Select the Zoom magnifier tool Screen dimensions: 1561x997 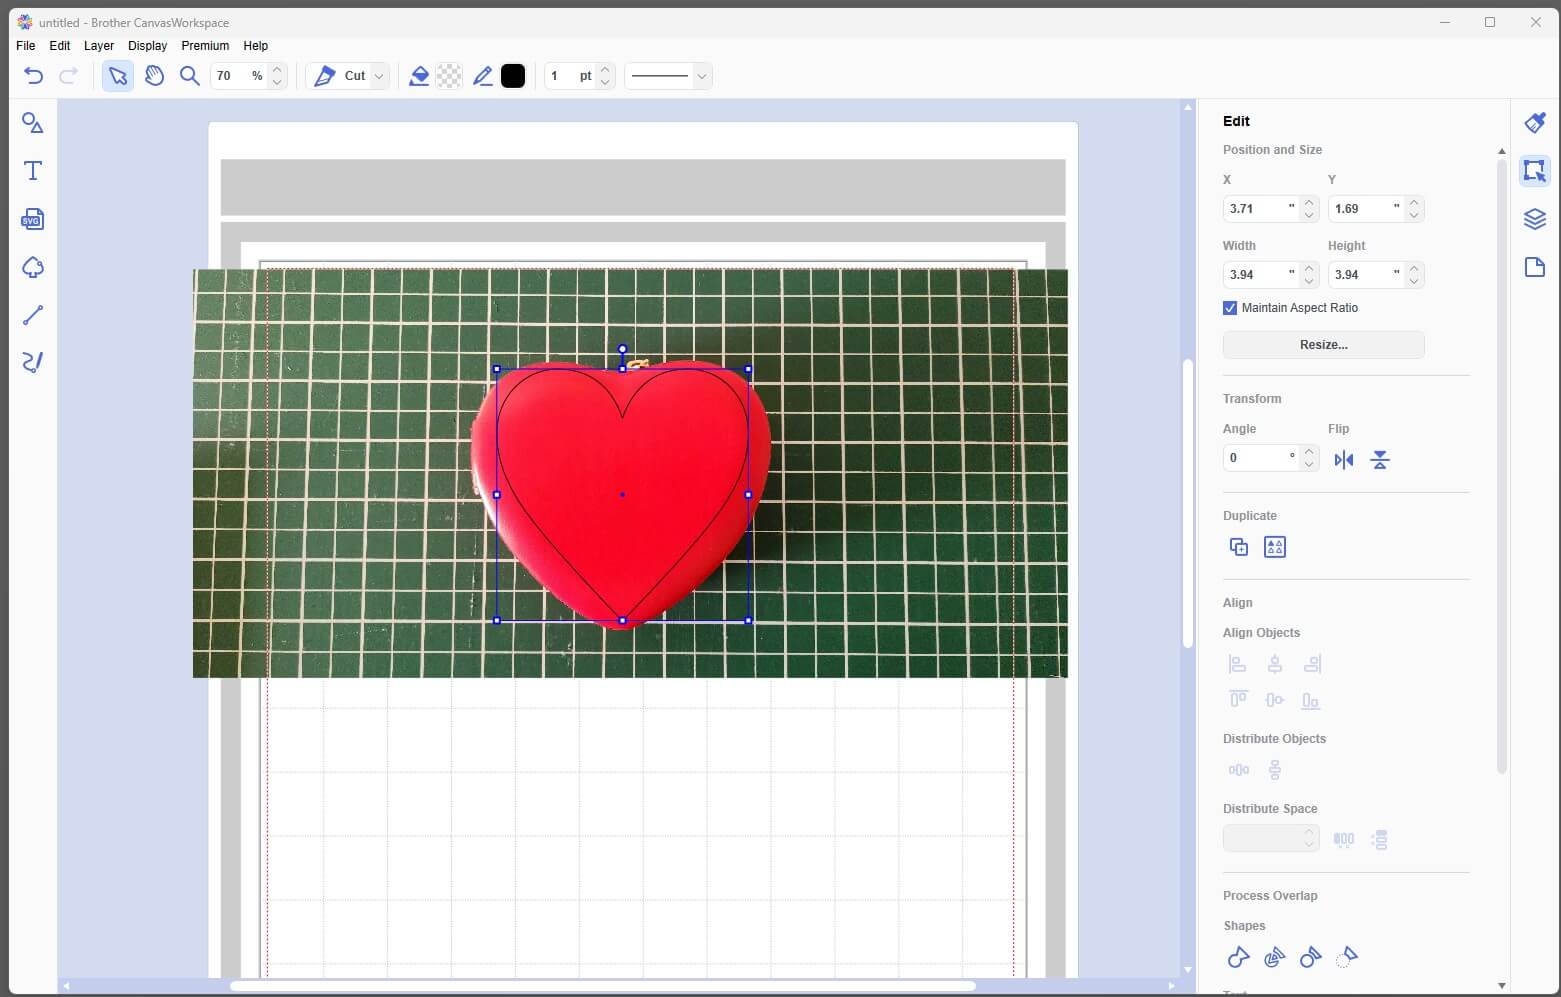click(x=189, y=76)
